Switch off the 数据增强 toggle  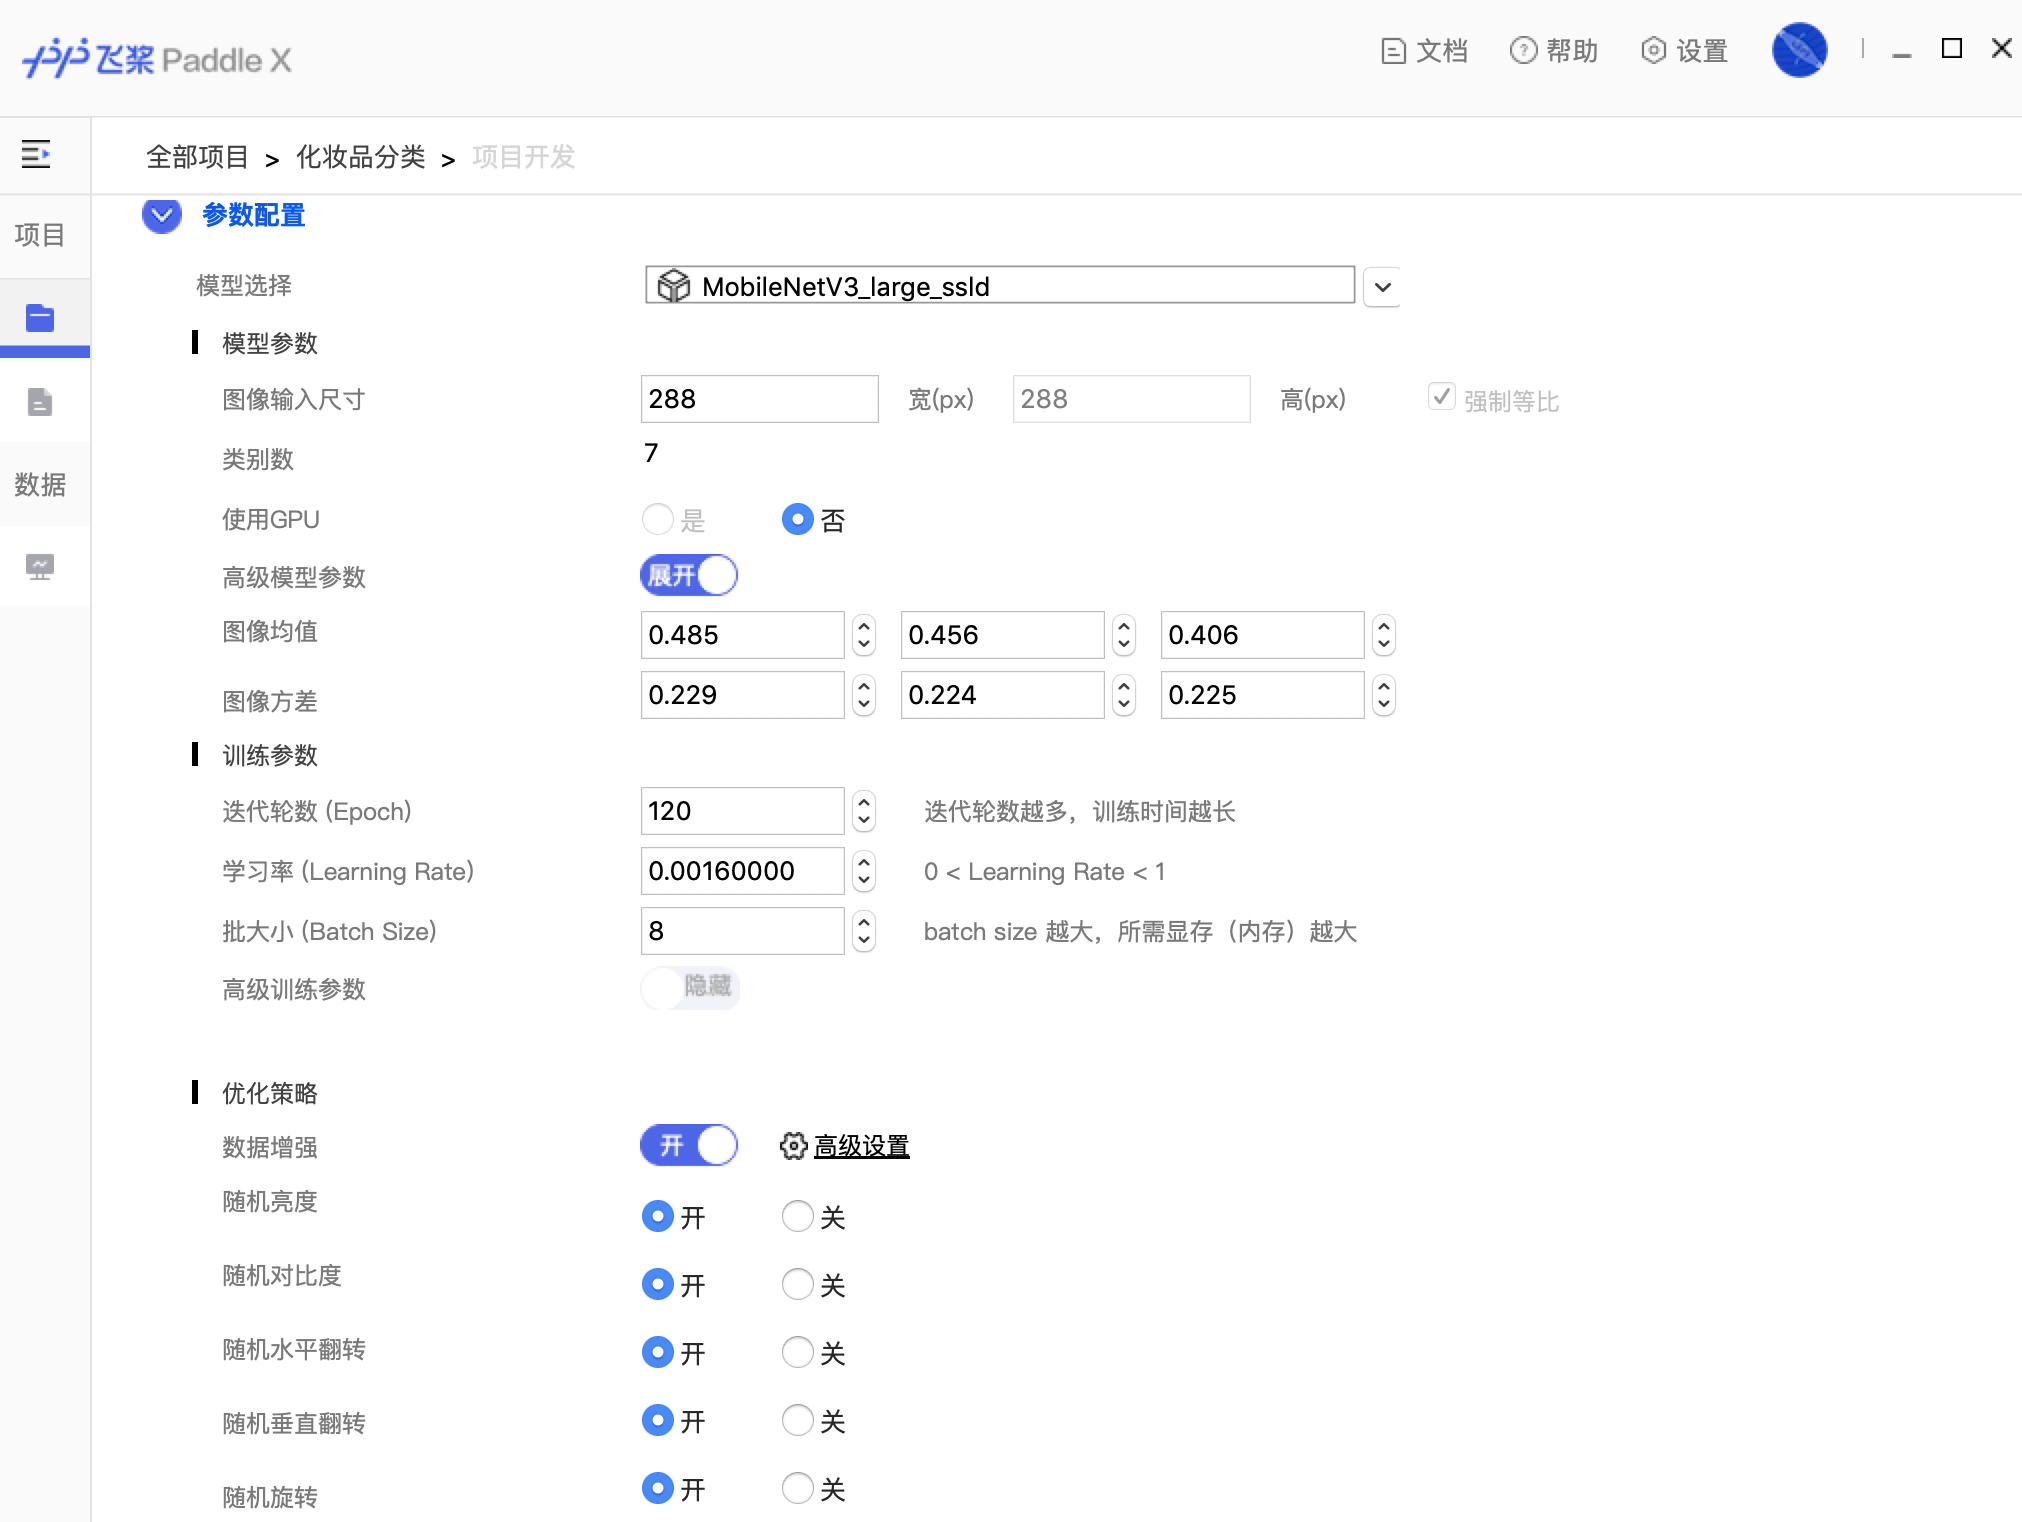(689, 1145)
